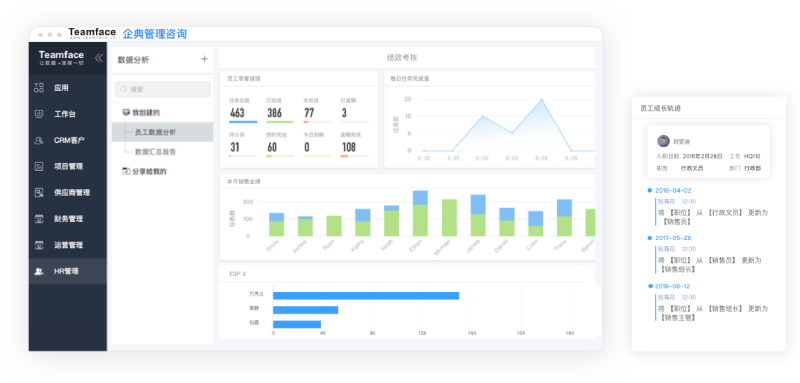Click the 每日任务完成量 chart title

(410, 79)
